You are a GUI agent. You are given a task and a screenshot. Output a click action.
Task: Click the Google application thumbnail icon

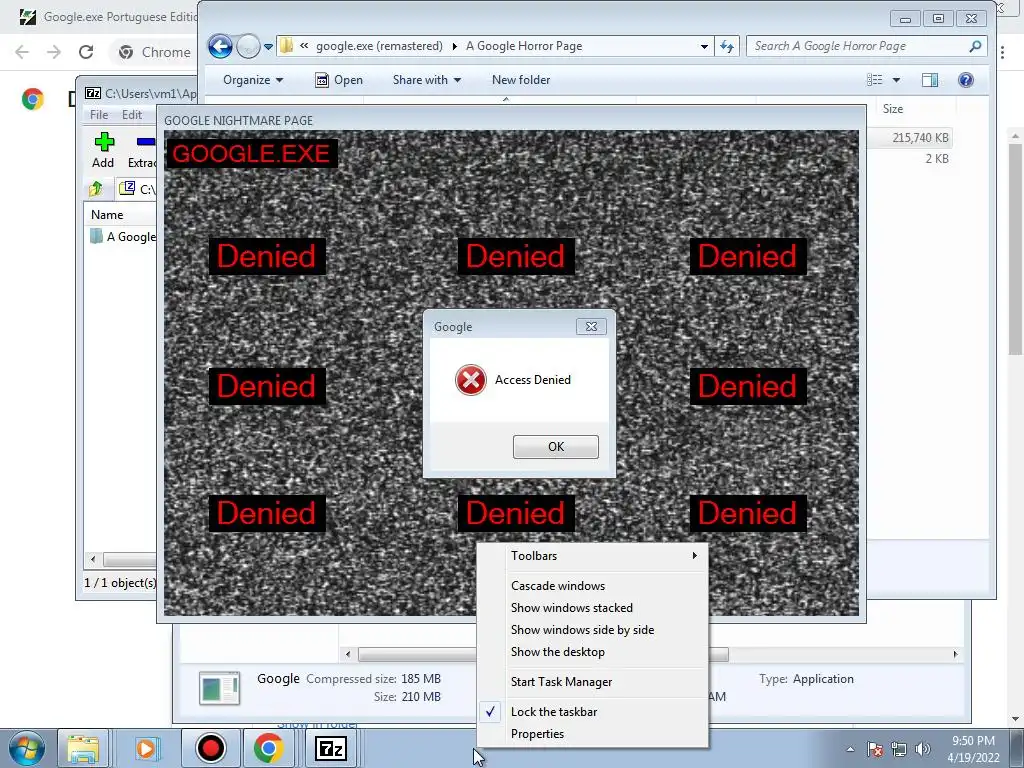[219, 688]
